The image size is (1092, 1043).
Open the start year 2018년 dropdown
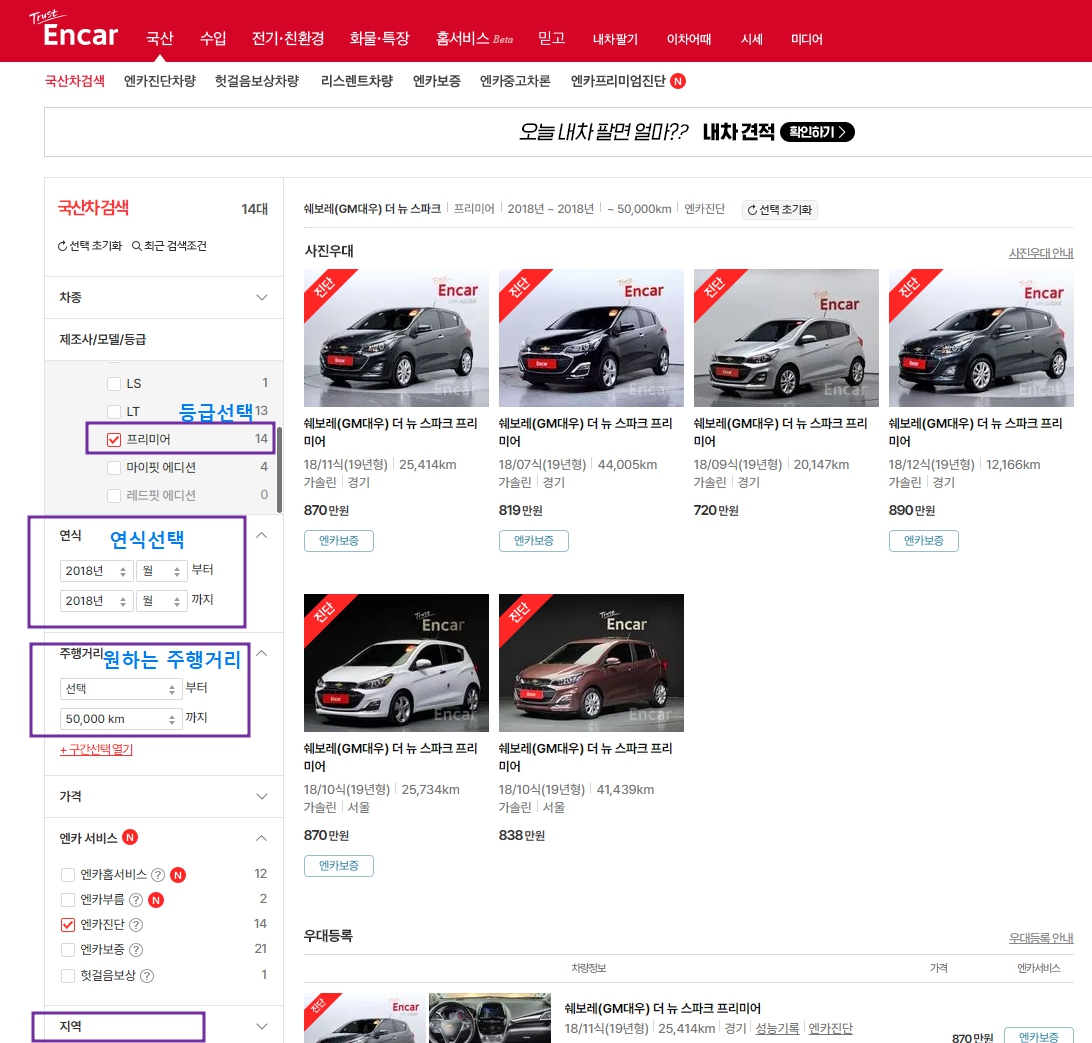(x=96, y=571)
